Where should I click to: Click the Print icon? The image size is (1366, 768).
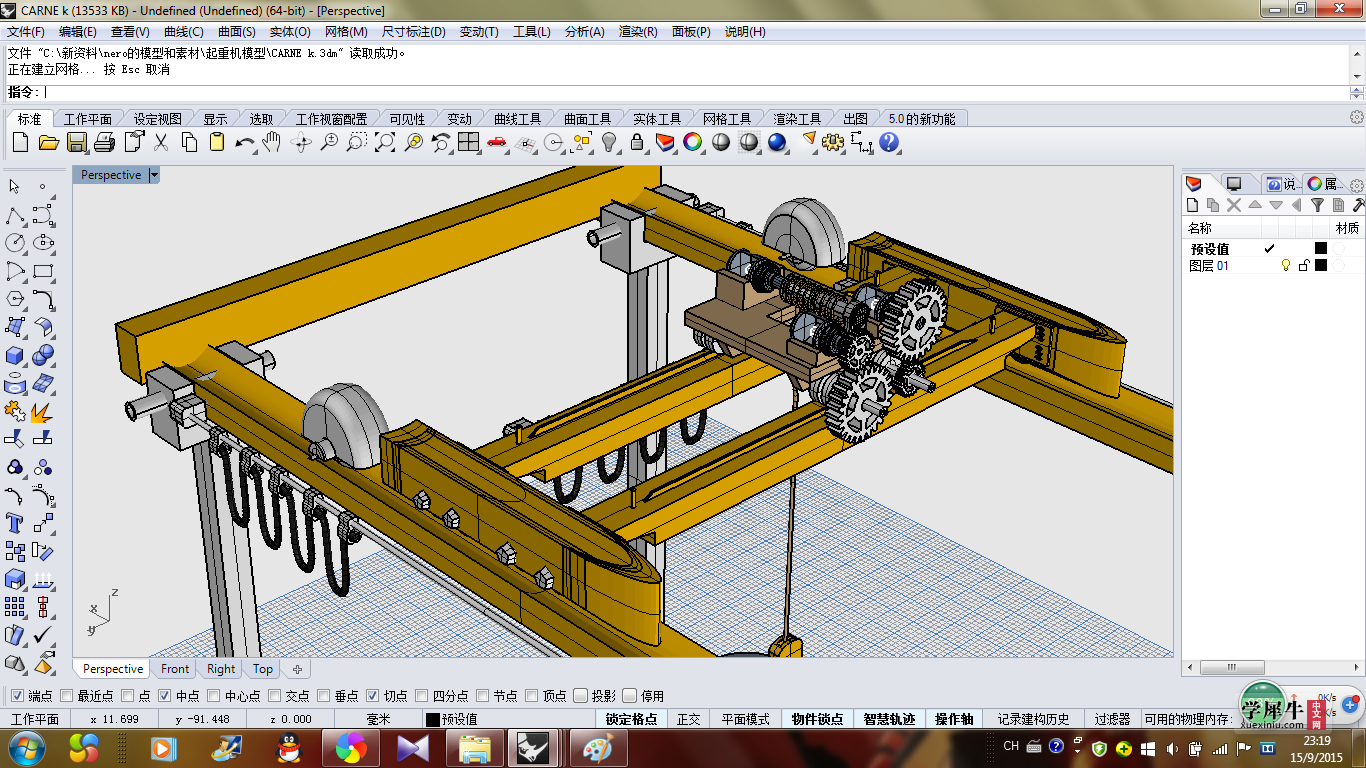[x=104, y=143]
